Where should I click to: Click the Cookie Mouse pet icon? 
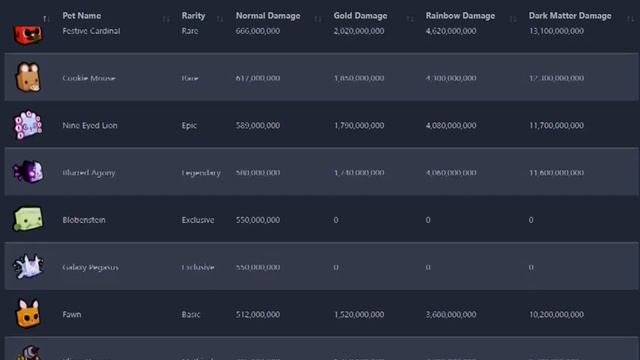(x=28, y=77)
